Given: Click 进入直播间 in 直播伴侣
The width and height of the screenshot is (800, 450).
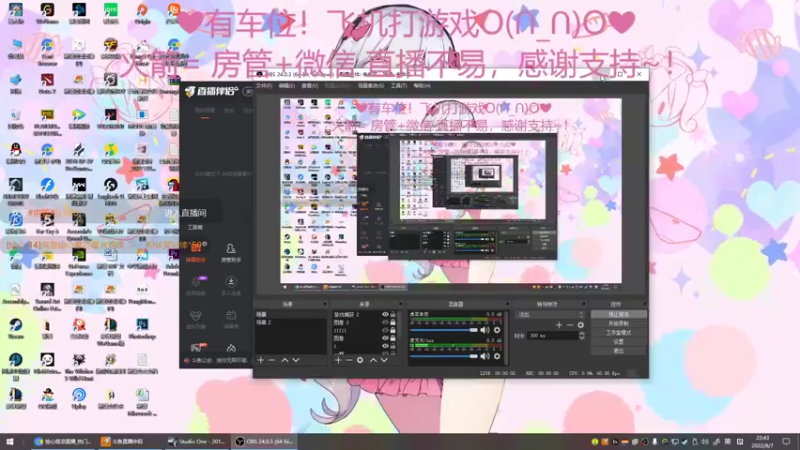Looking at the screenshot, I should [x=186, y=213].
